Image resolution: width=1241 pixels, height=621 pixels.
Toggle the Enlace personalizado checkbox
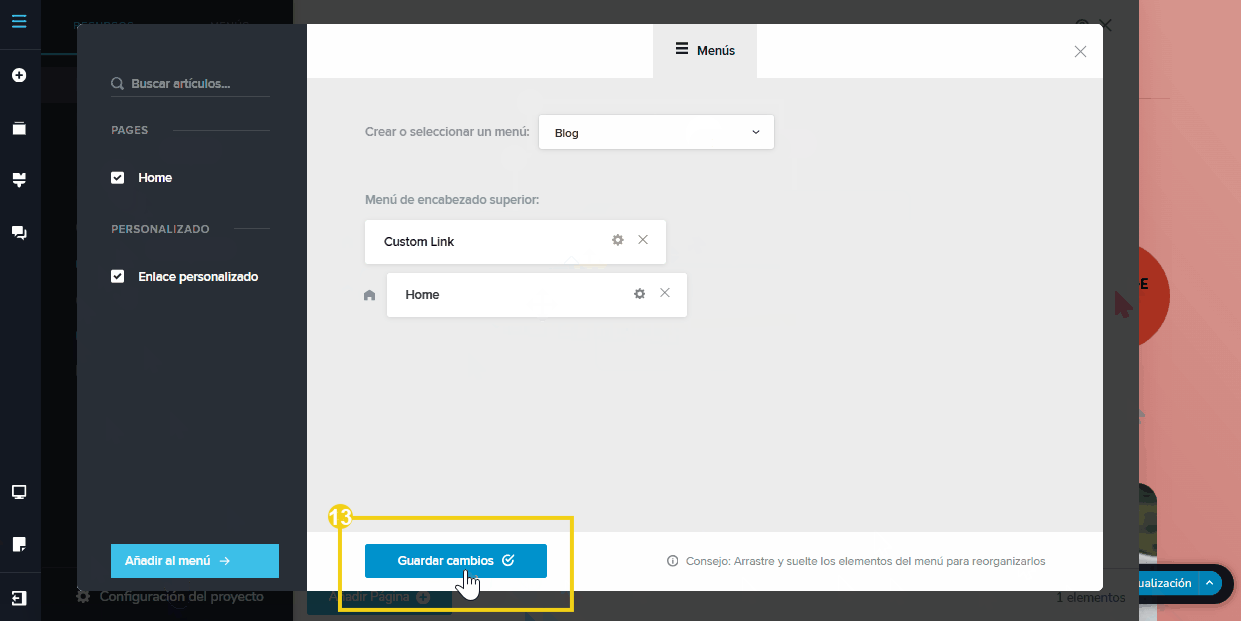(118, 277)
